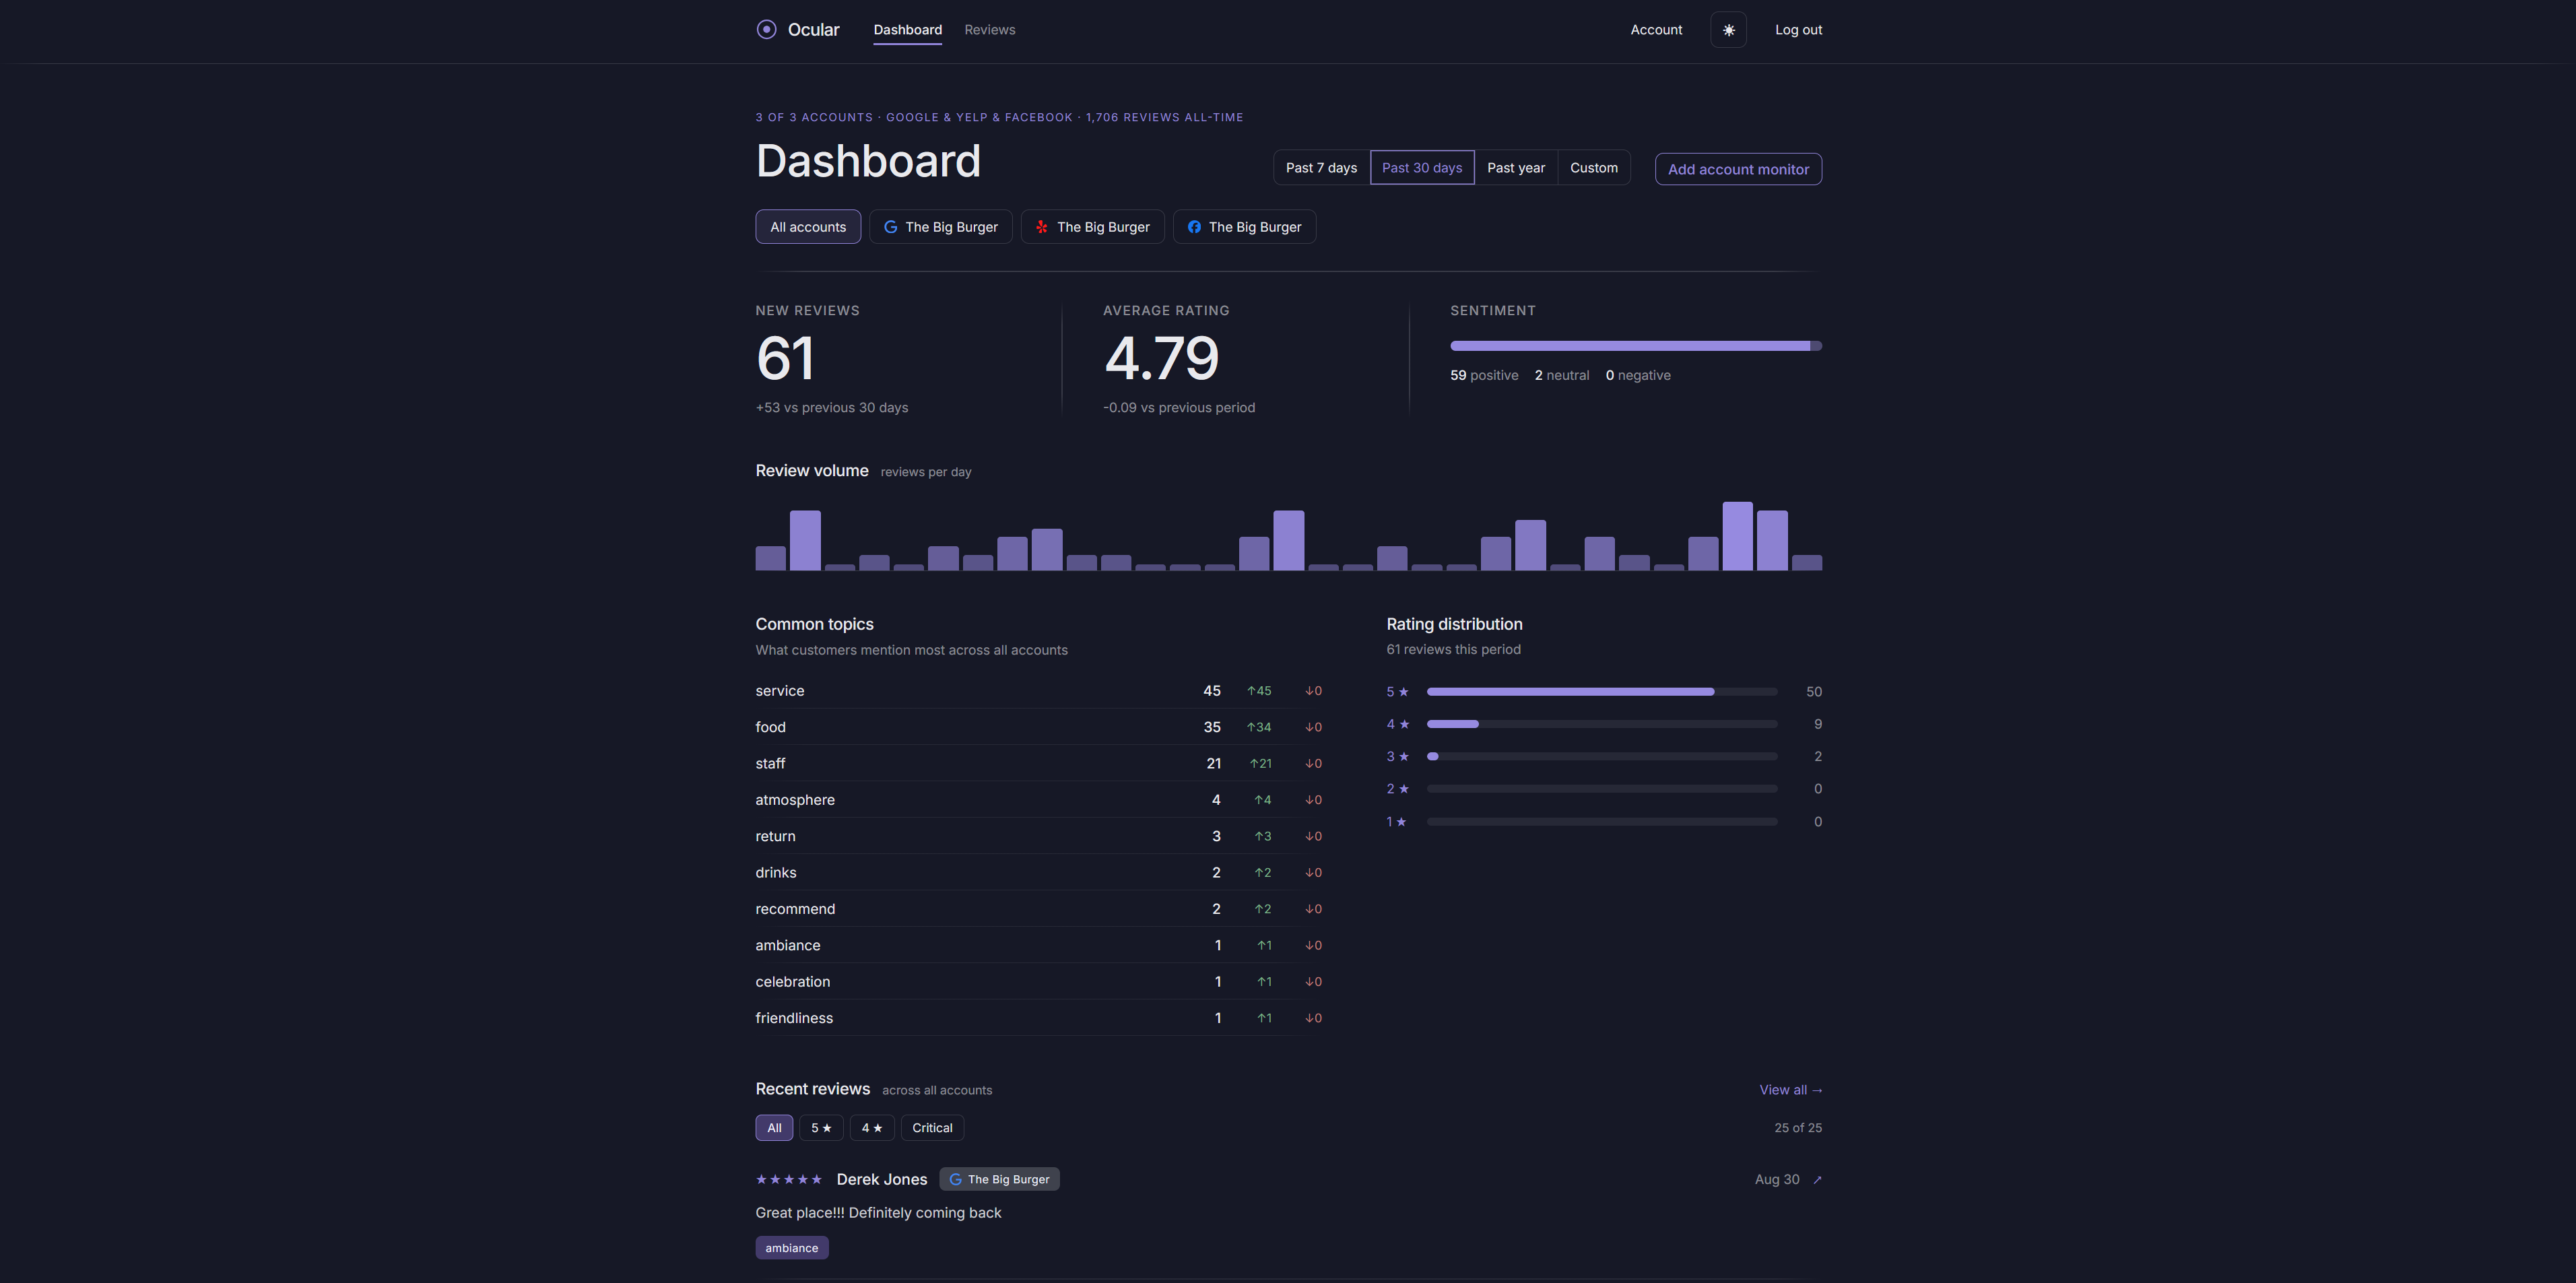2576x1283 pixels.
Task: Toggle the light/dark theme sun icon
Action: coord(1728,30)
